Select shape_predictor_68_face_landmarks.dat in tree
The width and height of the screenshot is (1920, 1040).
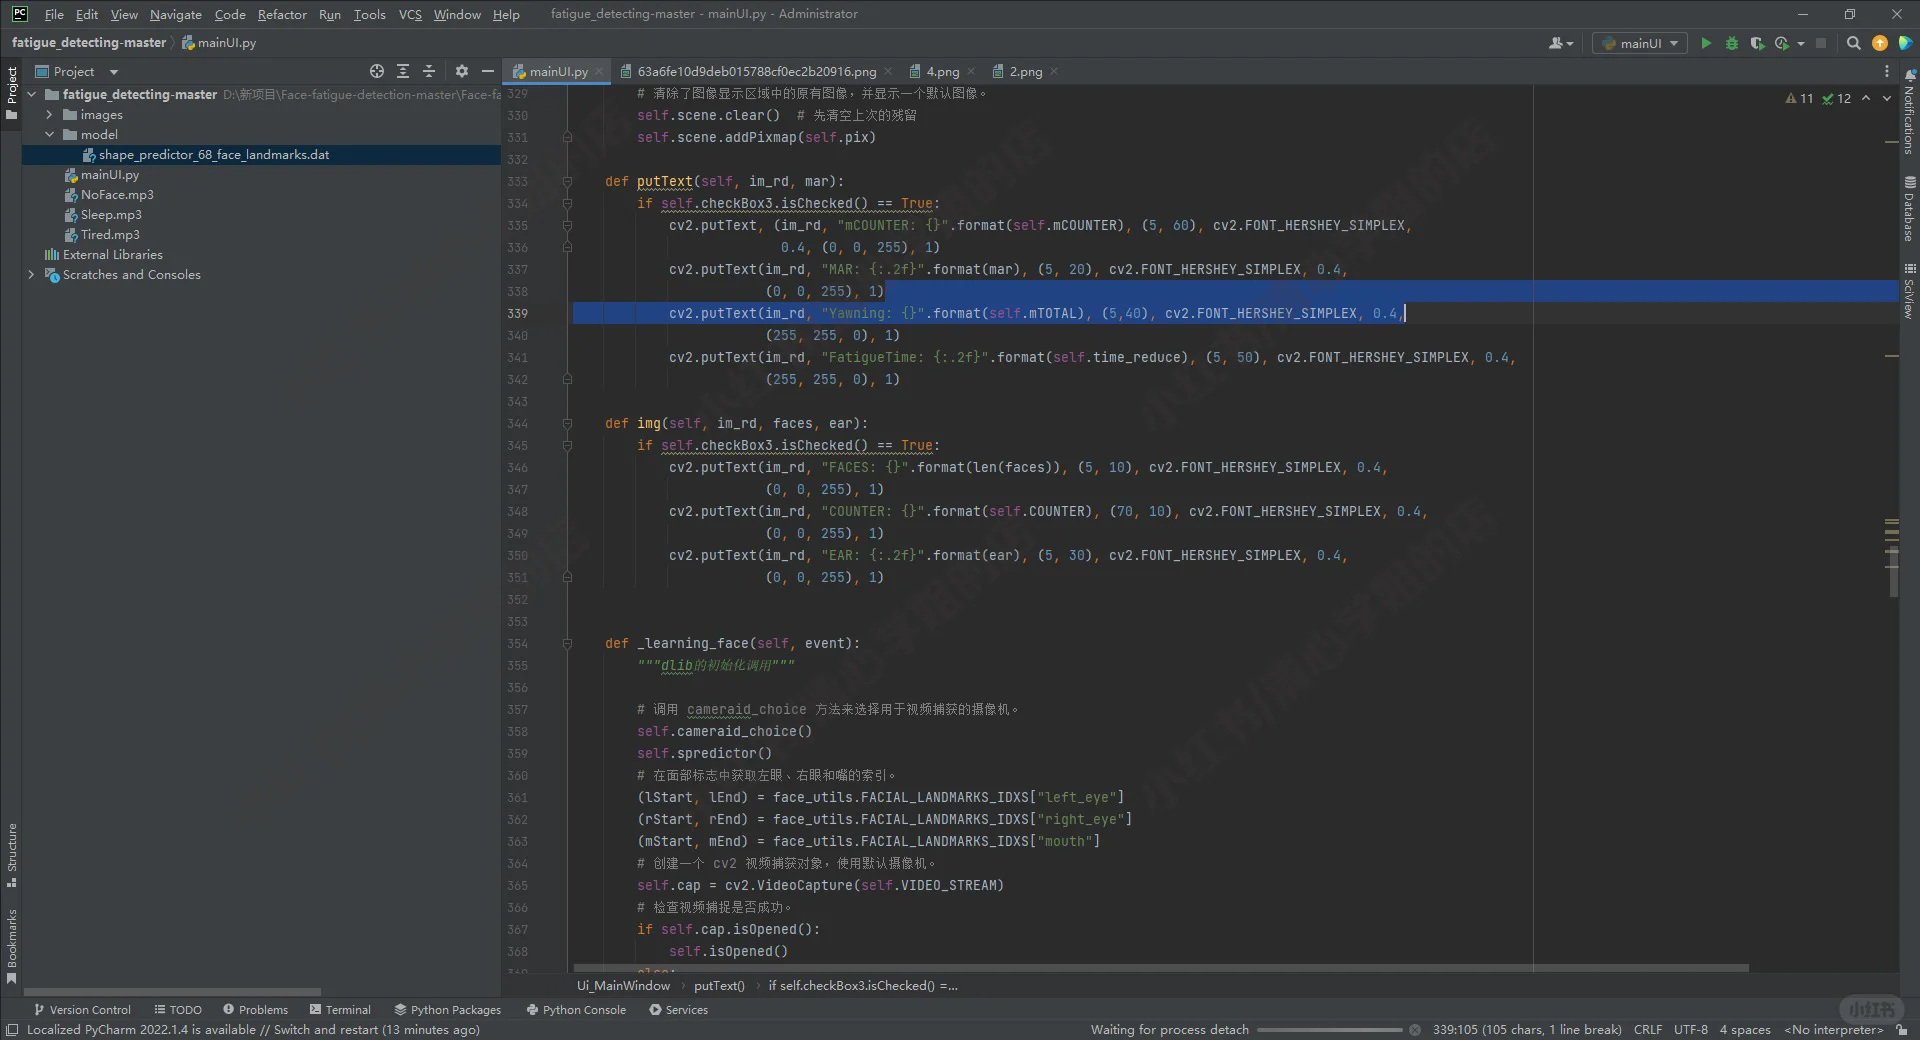213,154
